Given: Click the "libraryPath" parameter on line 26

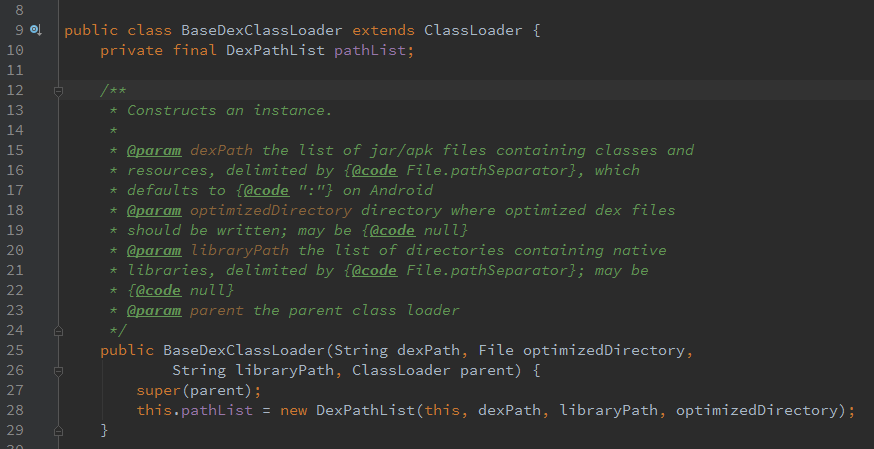Looking at the screenshot, I should (284, 371).
